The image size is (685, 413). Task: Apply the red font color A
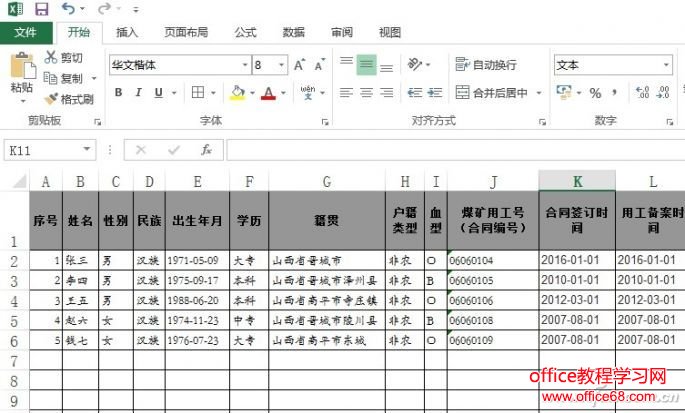pos(269,93)
